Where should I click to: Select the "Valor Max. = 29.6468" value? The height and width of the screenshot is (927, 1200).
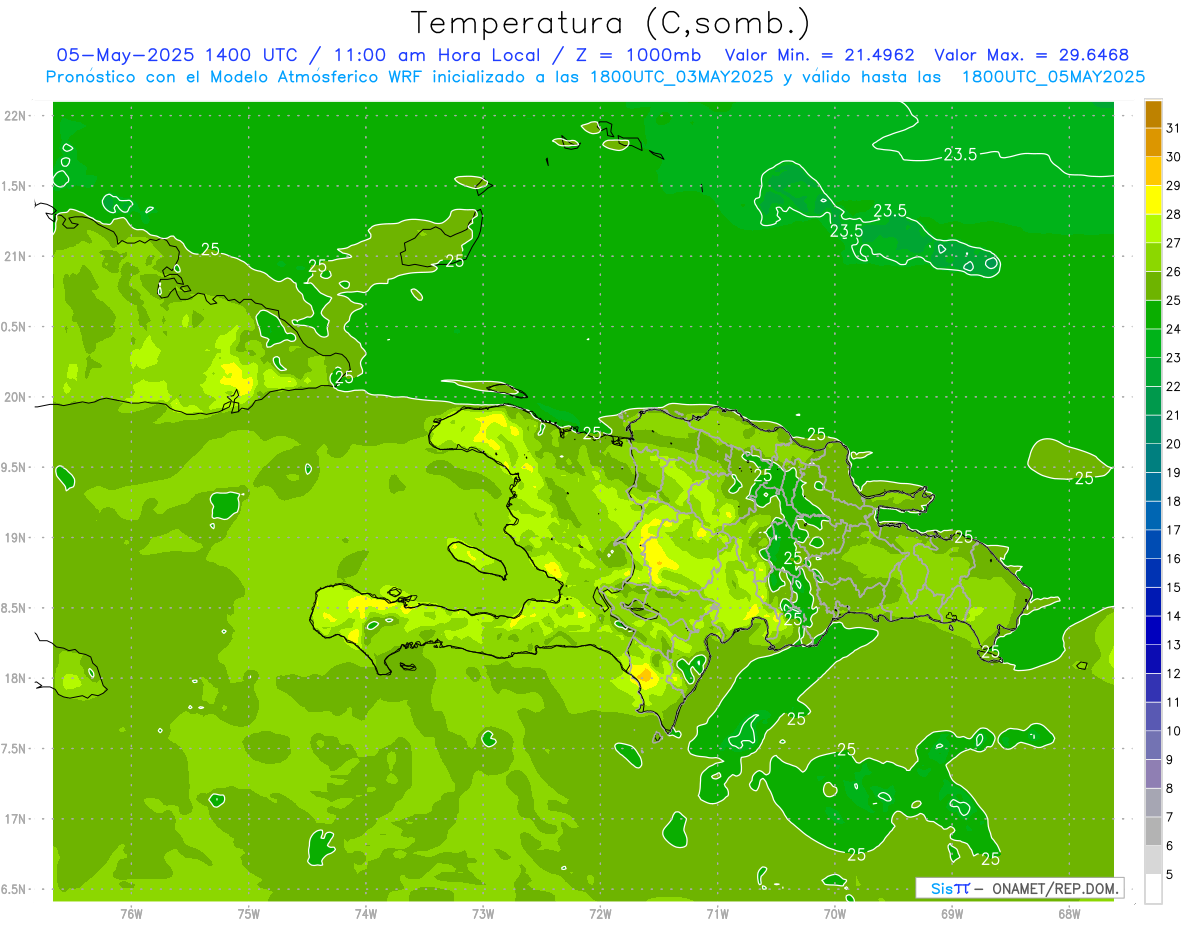(1032, 55)
